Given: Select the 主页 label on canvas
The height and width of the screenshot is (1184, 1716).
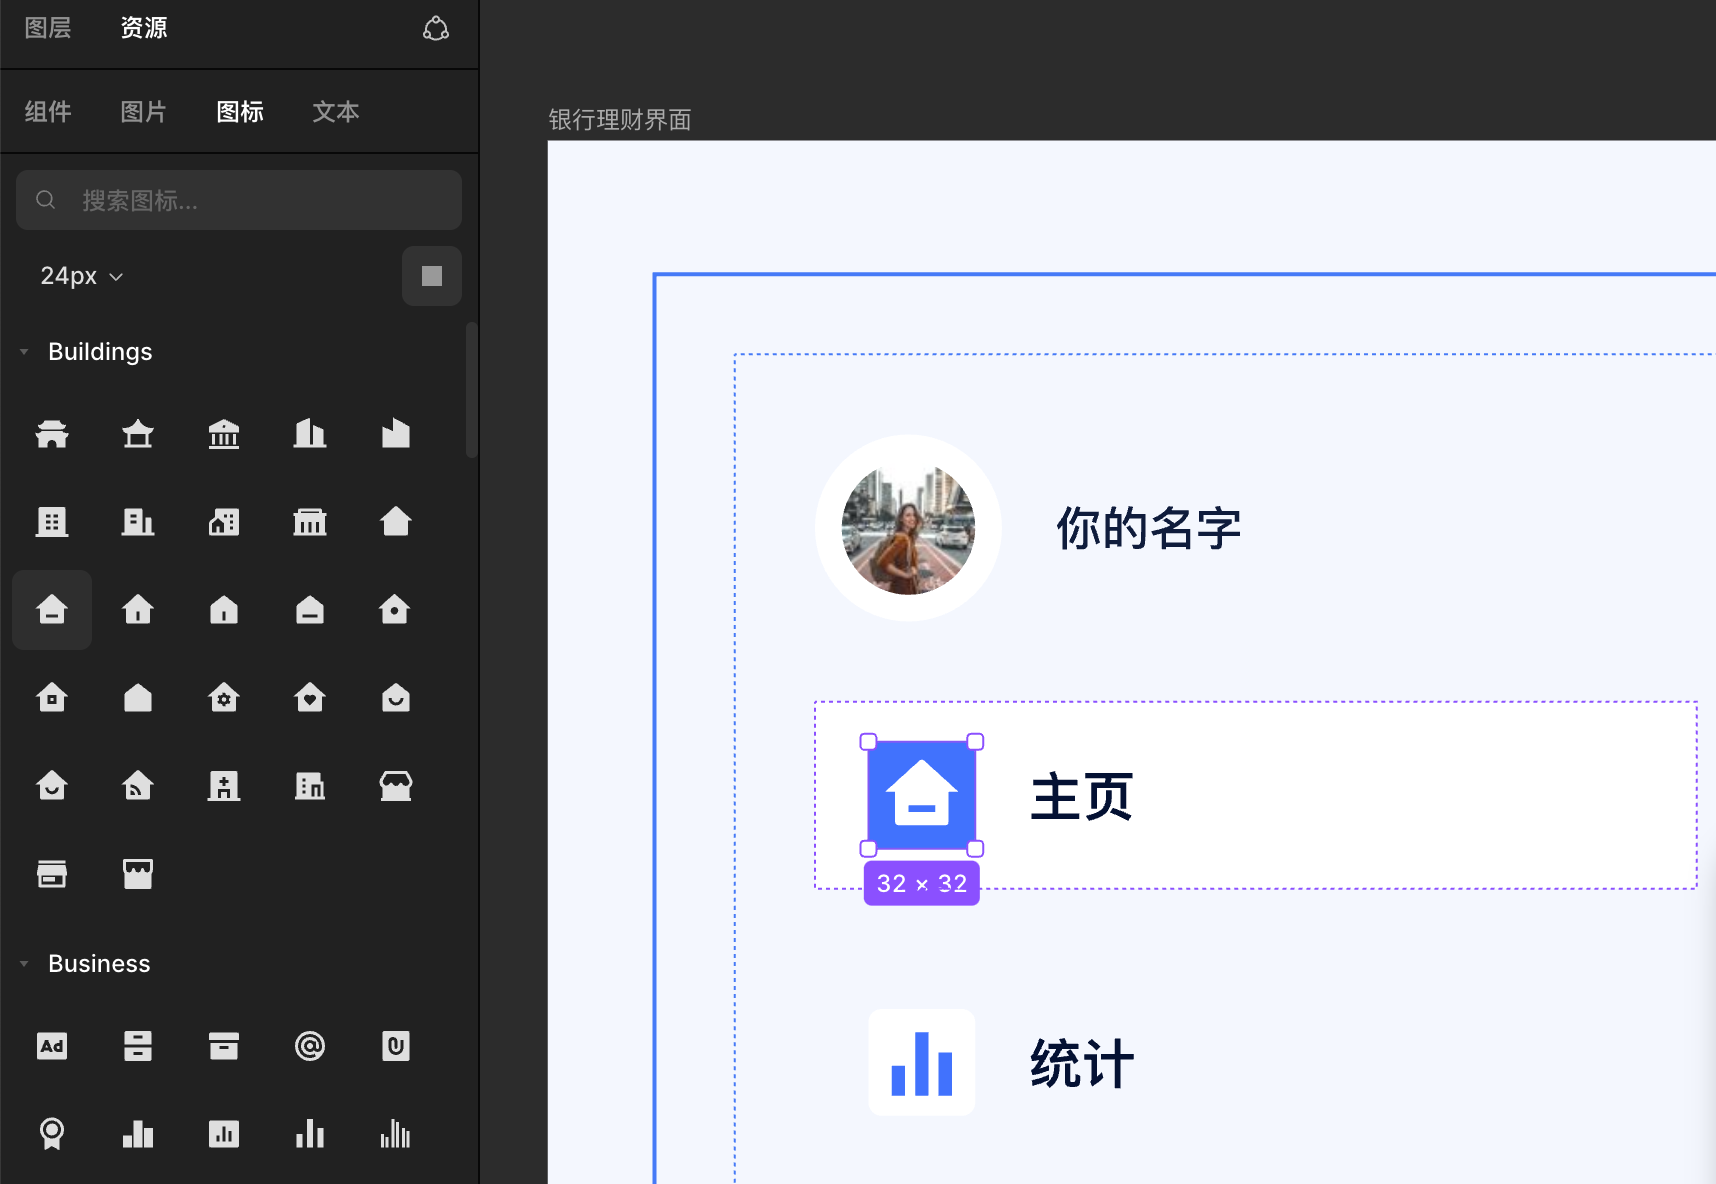Looking at the screenshot, I should click(x=1082, y=797).
